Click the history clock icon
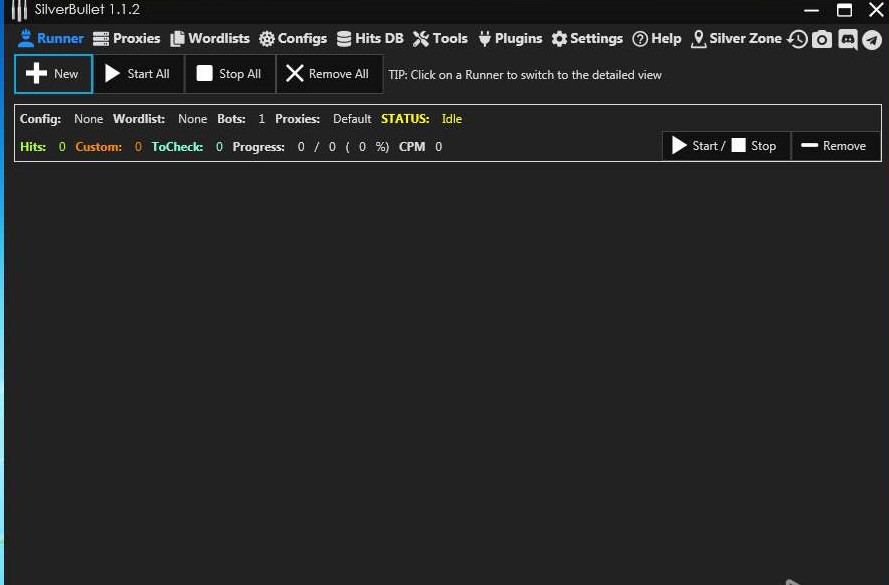 797,39
